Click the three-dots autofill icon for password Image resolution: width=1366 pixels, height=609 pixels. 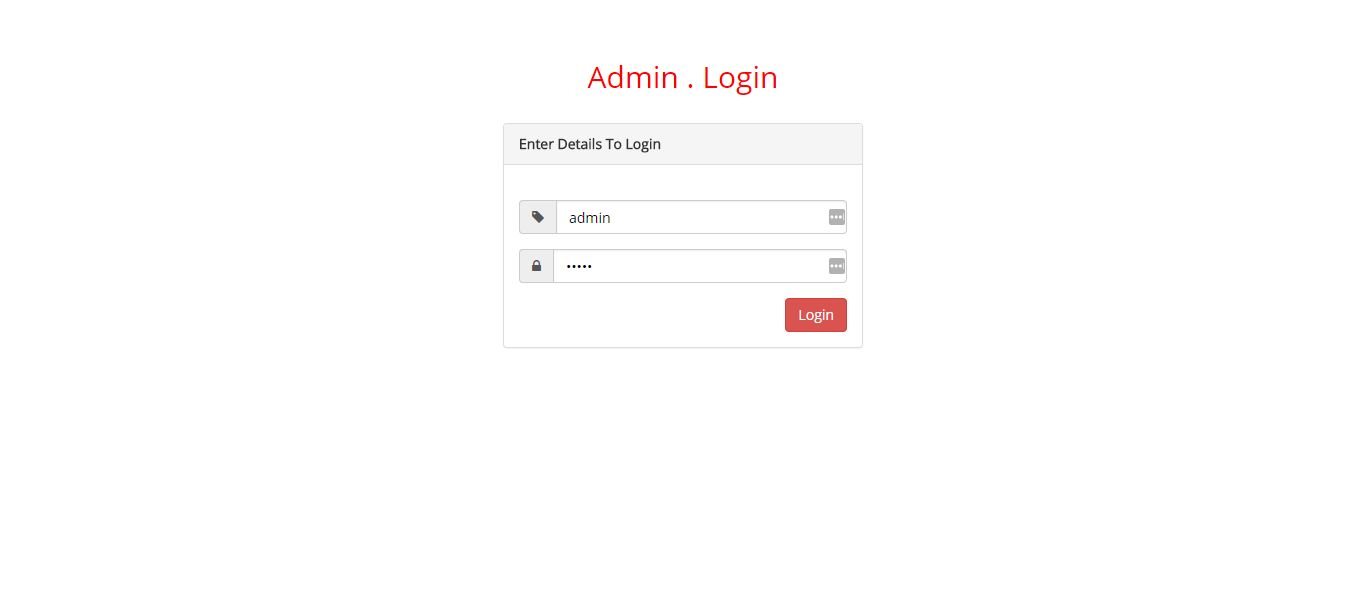(837, 266)
